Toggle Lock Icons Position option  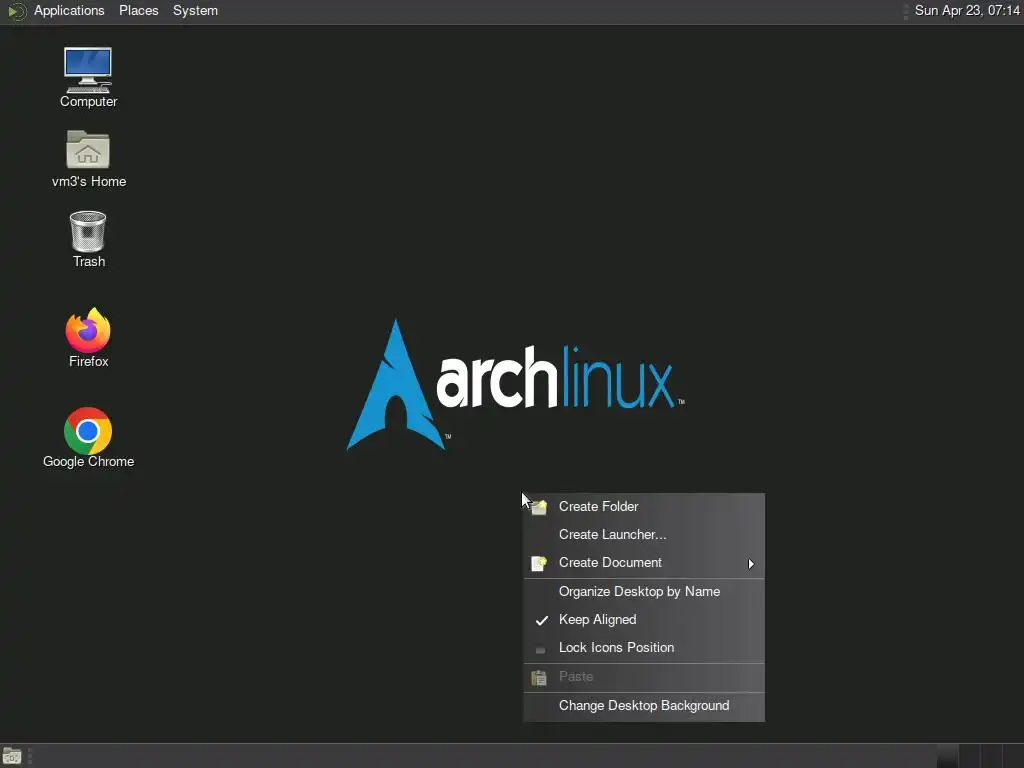coord(644,648)
